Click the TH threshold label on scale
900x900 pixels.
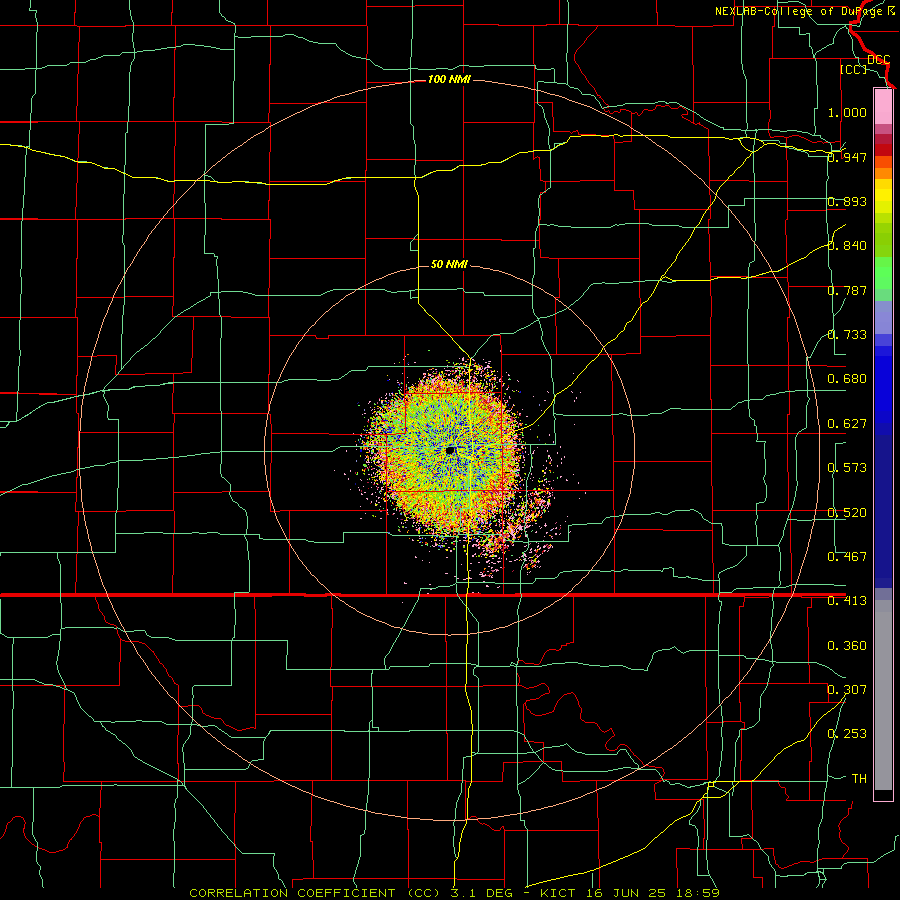click(859, 779)
